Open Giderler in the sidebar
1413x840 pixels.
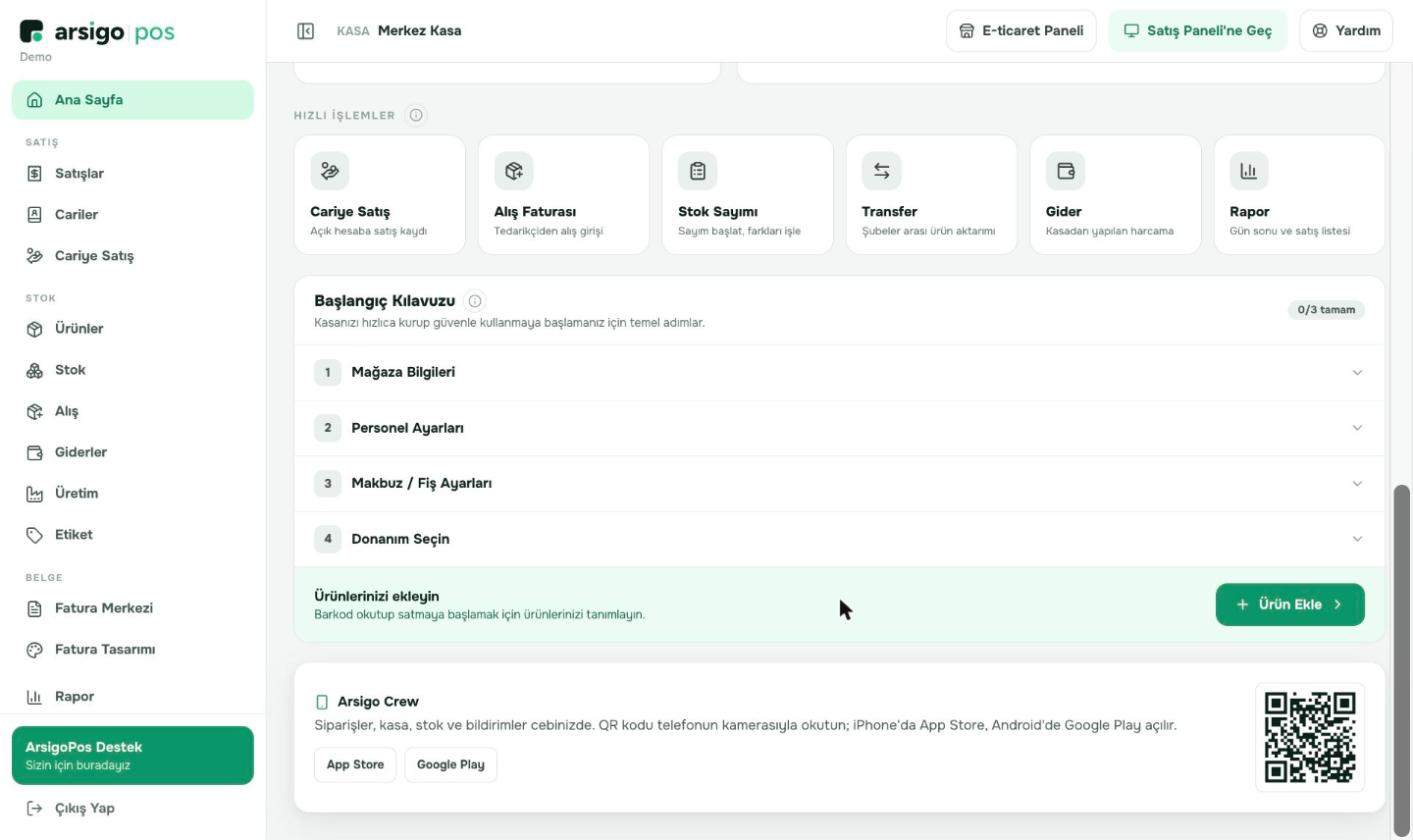(133, 452)
